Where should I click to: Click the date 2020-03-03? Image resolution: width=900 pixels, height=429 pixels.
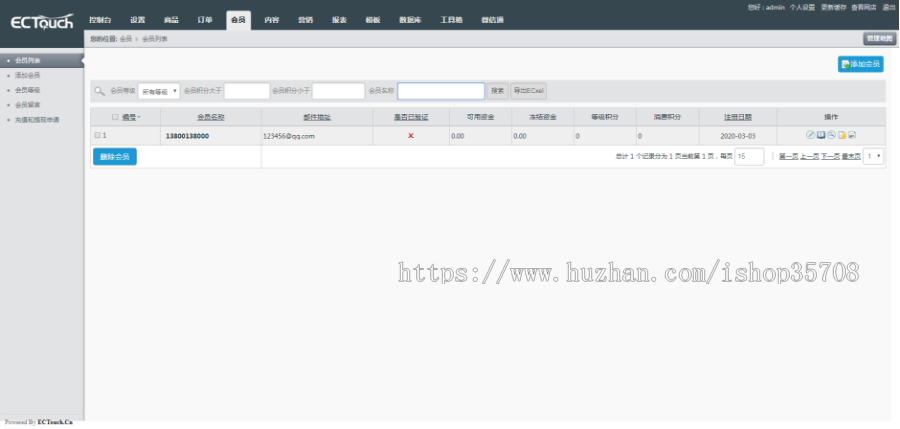[x=738, y=136]
